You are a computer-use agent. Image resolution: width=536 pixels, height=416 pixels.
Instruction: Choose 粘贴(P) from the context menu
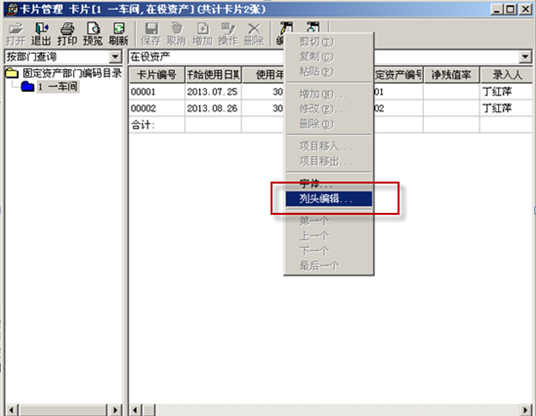329,71
